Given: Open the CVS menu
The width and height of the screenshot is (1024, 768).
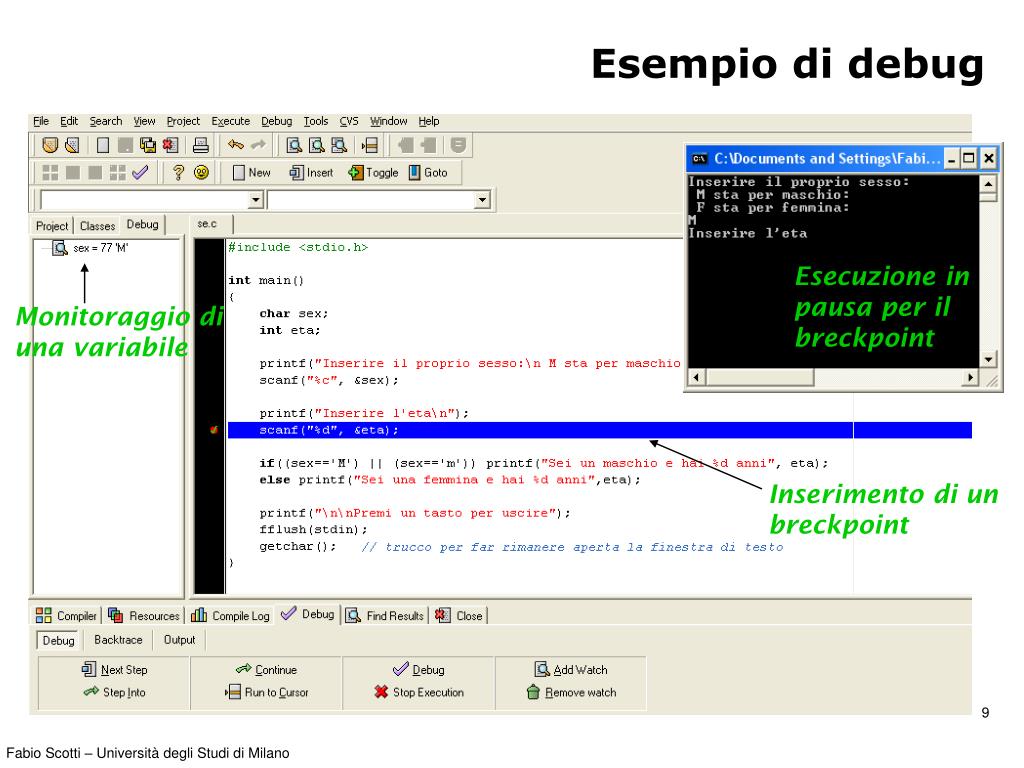Looking at the screenshot, I should tap(349, 121).
